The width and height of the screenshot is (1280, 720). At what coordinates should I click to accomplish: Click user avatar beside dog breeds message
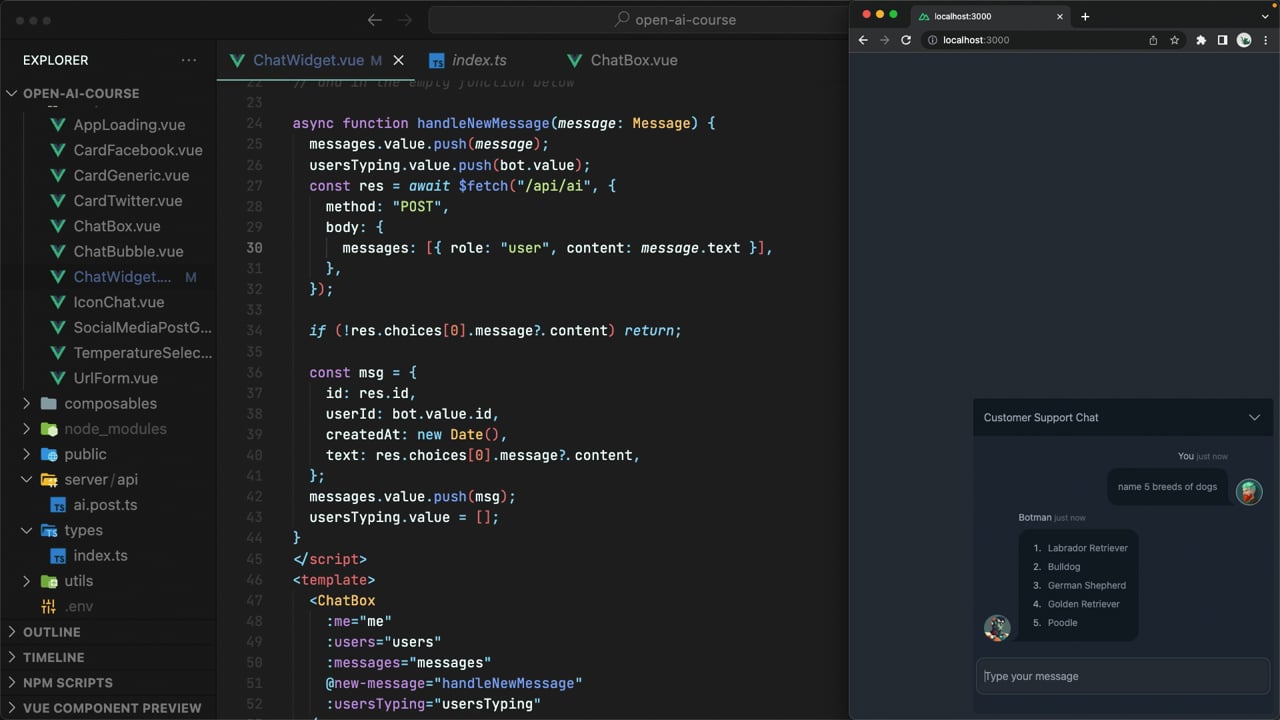click(1249, 491)
